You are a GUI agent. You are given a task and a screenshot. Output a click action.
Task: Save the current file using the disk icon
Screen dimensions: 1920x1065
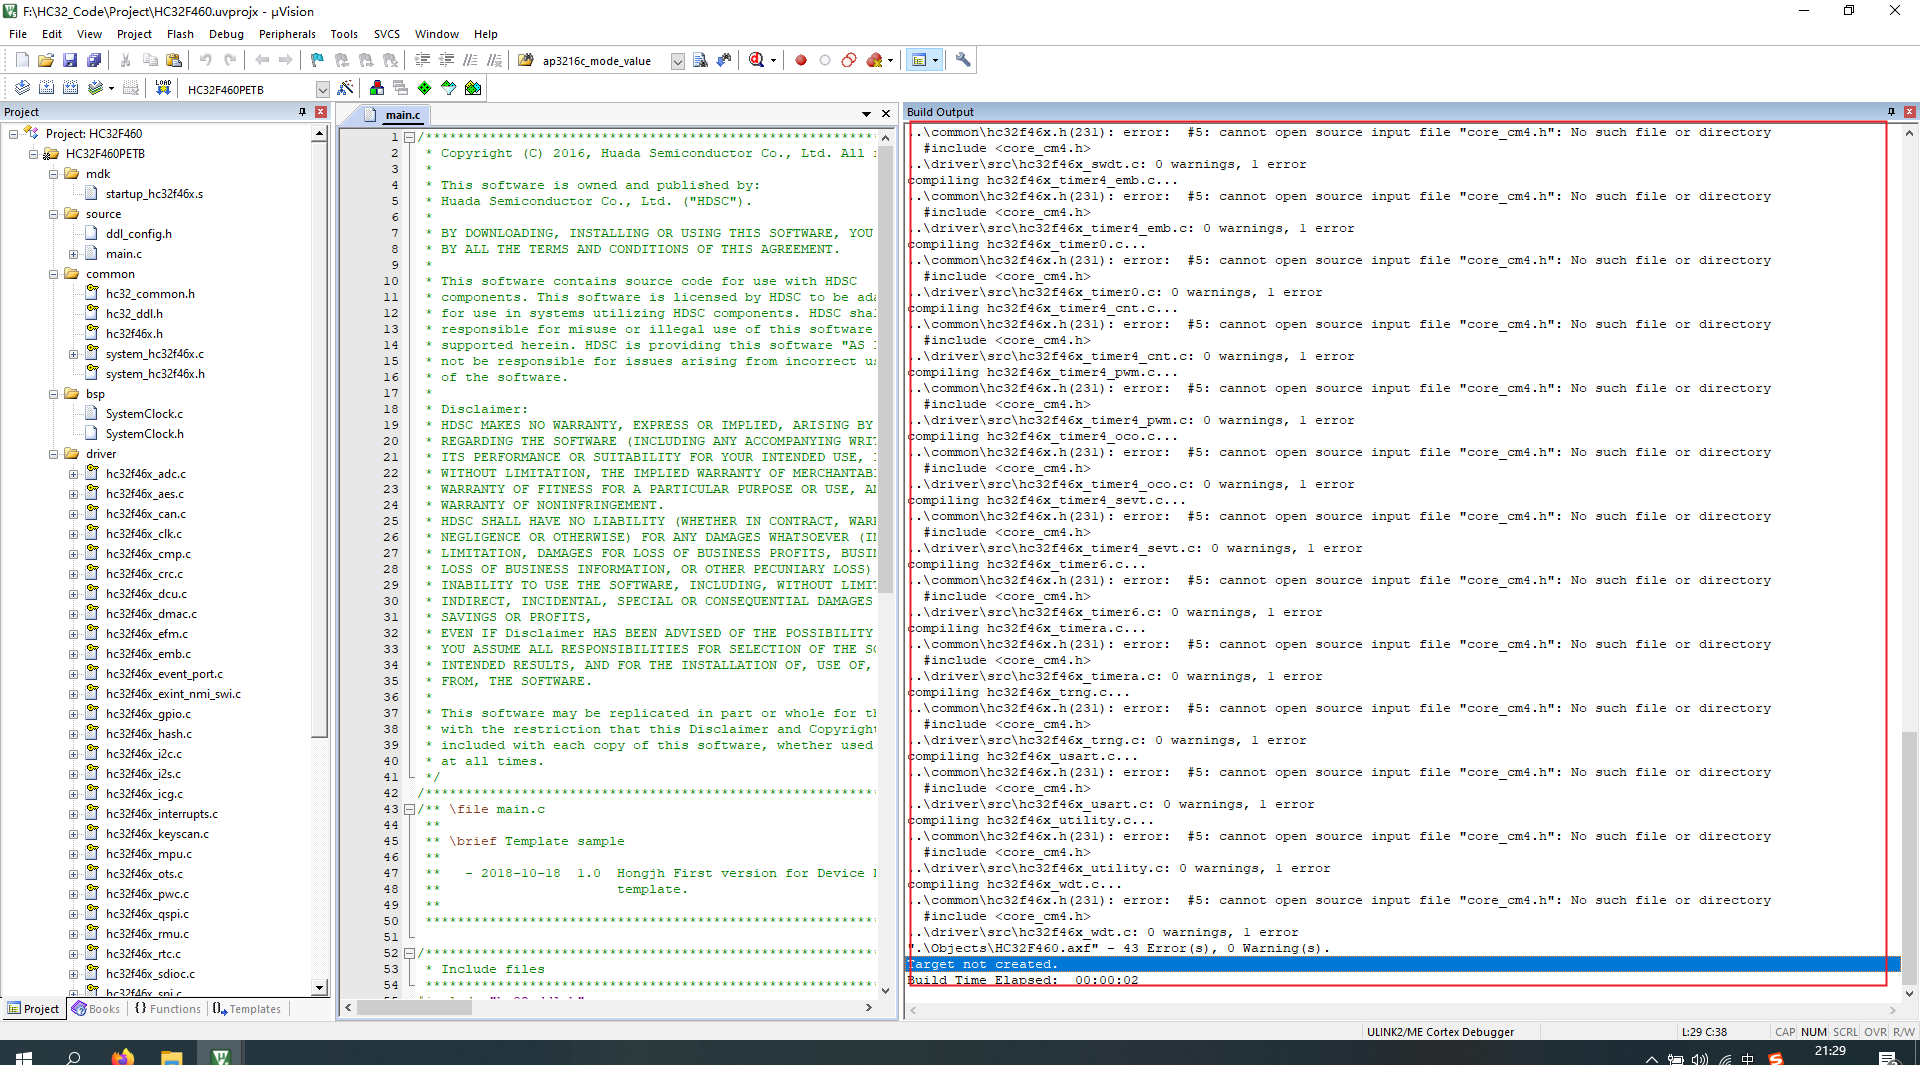(70, 60)
